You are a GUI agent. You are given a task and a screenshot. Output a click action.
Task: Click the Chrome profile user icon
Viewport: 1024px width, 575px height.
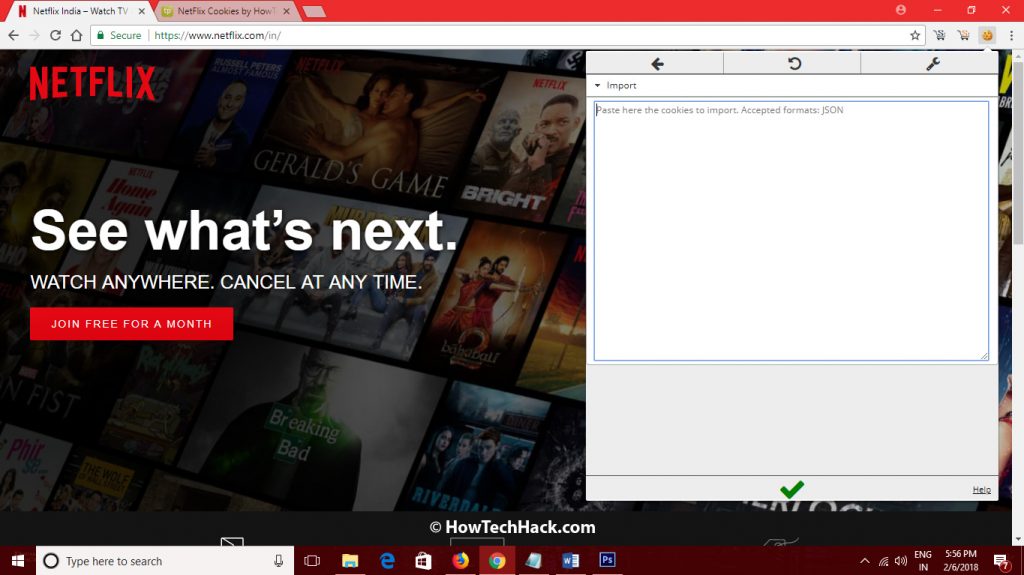click(901, 10)
